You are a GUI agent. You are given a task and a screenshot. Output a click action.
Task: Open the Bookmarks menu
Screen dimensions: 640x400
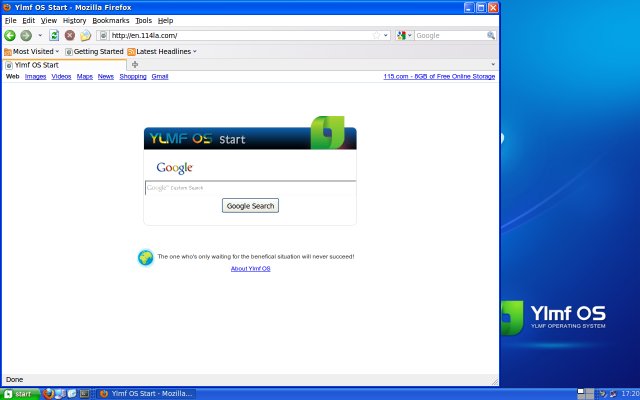[x=111, y=20]
